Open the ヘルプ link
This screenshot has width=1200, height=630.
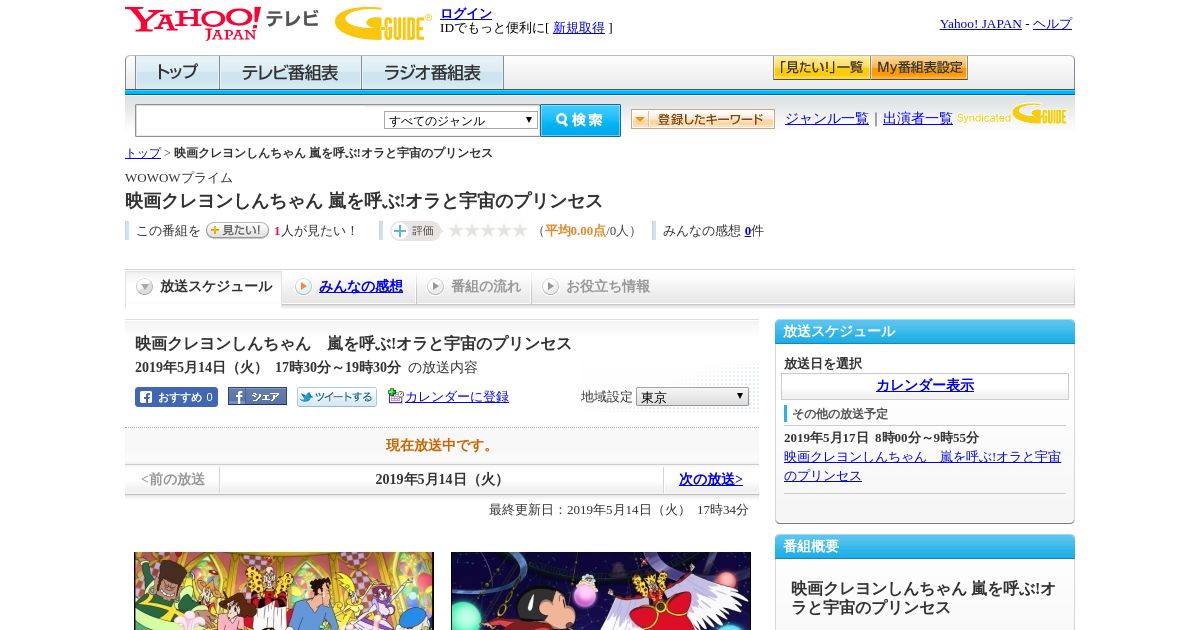1052,24
